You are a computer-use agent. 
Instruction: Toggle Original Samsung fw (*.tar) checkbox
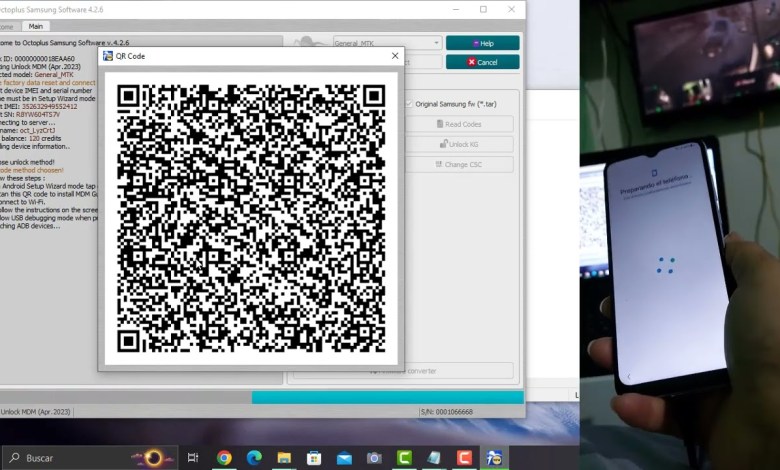click(409, 104)
